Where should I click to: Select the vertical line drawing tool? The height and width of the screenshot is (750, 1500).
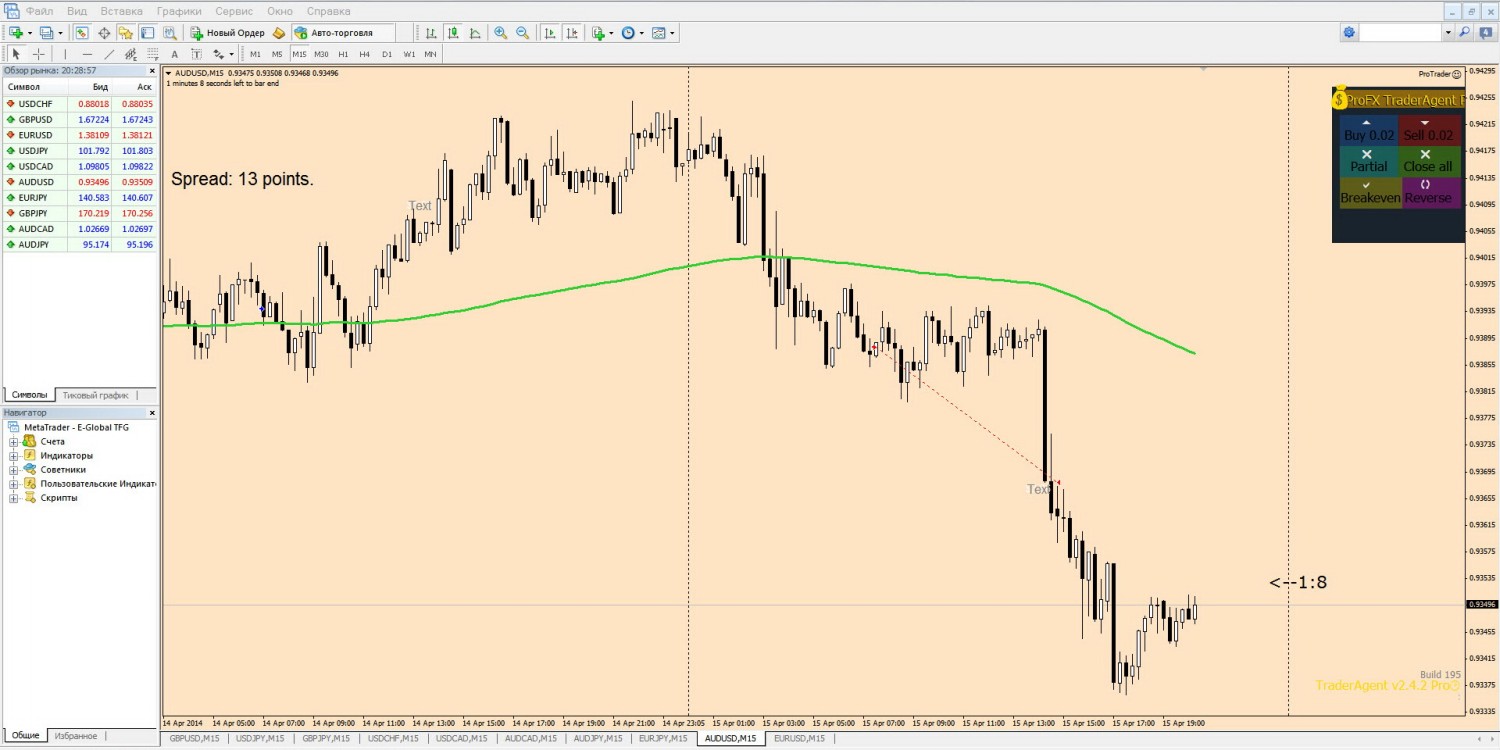pos(65,54)
